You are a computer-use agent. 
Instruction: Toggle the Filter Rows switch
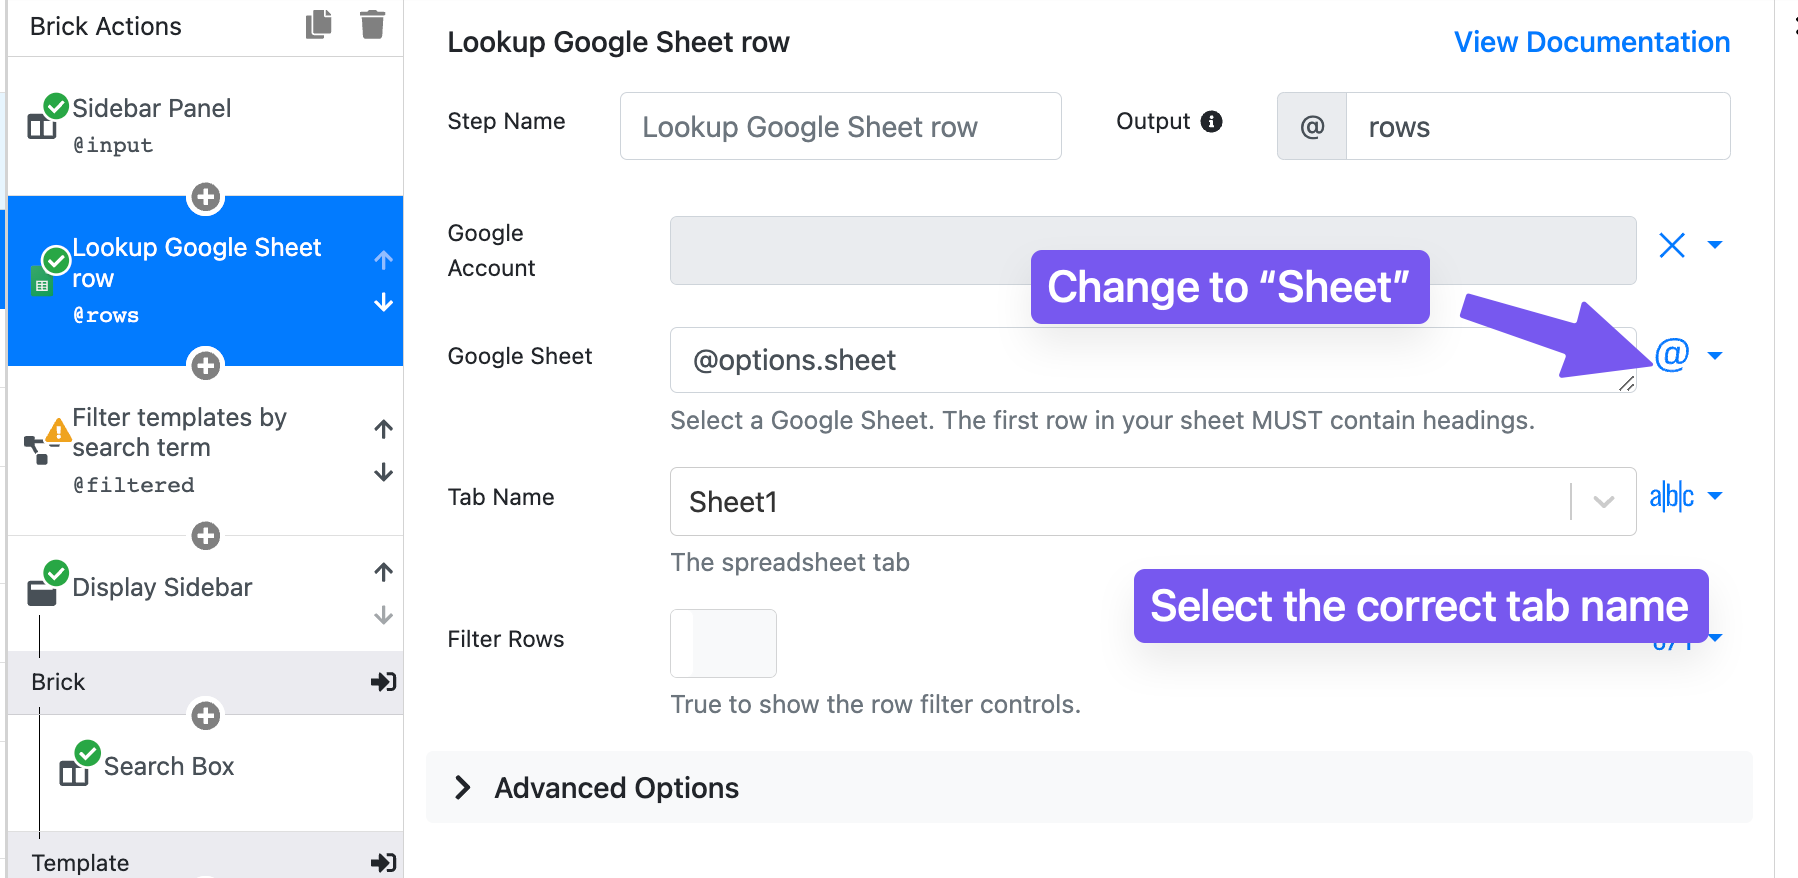723,643
